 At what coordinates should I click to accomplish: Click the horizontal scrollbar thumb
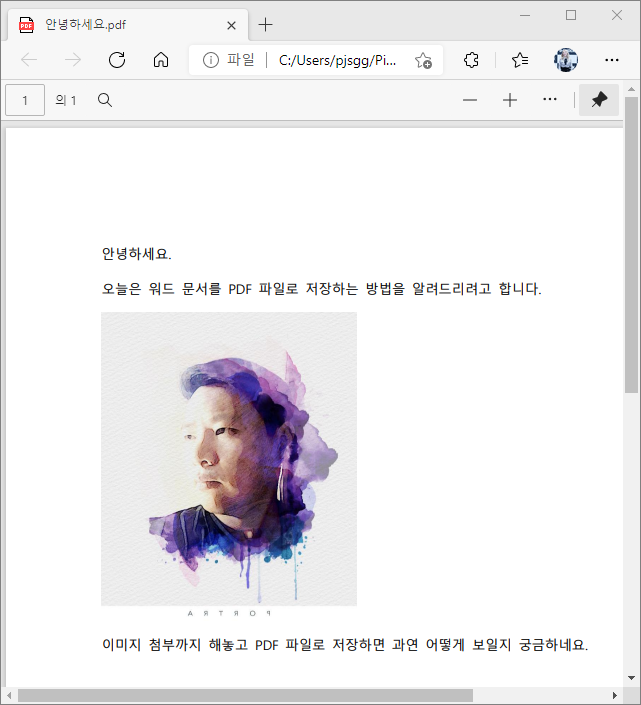pyautogui.click(x=245, y=695)
